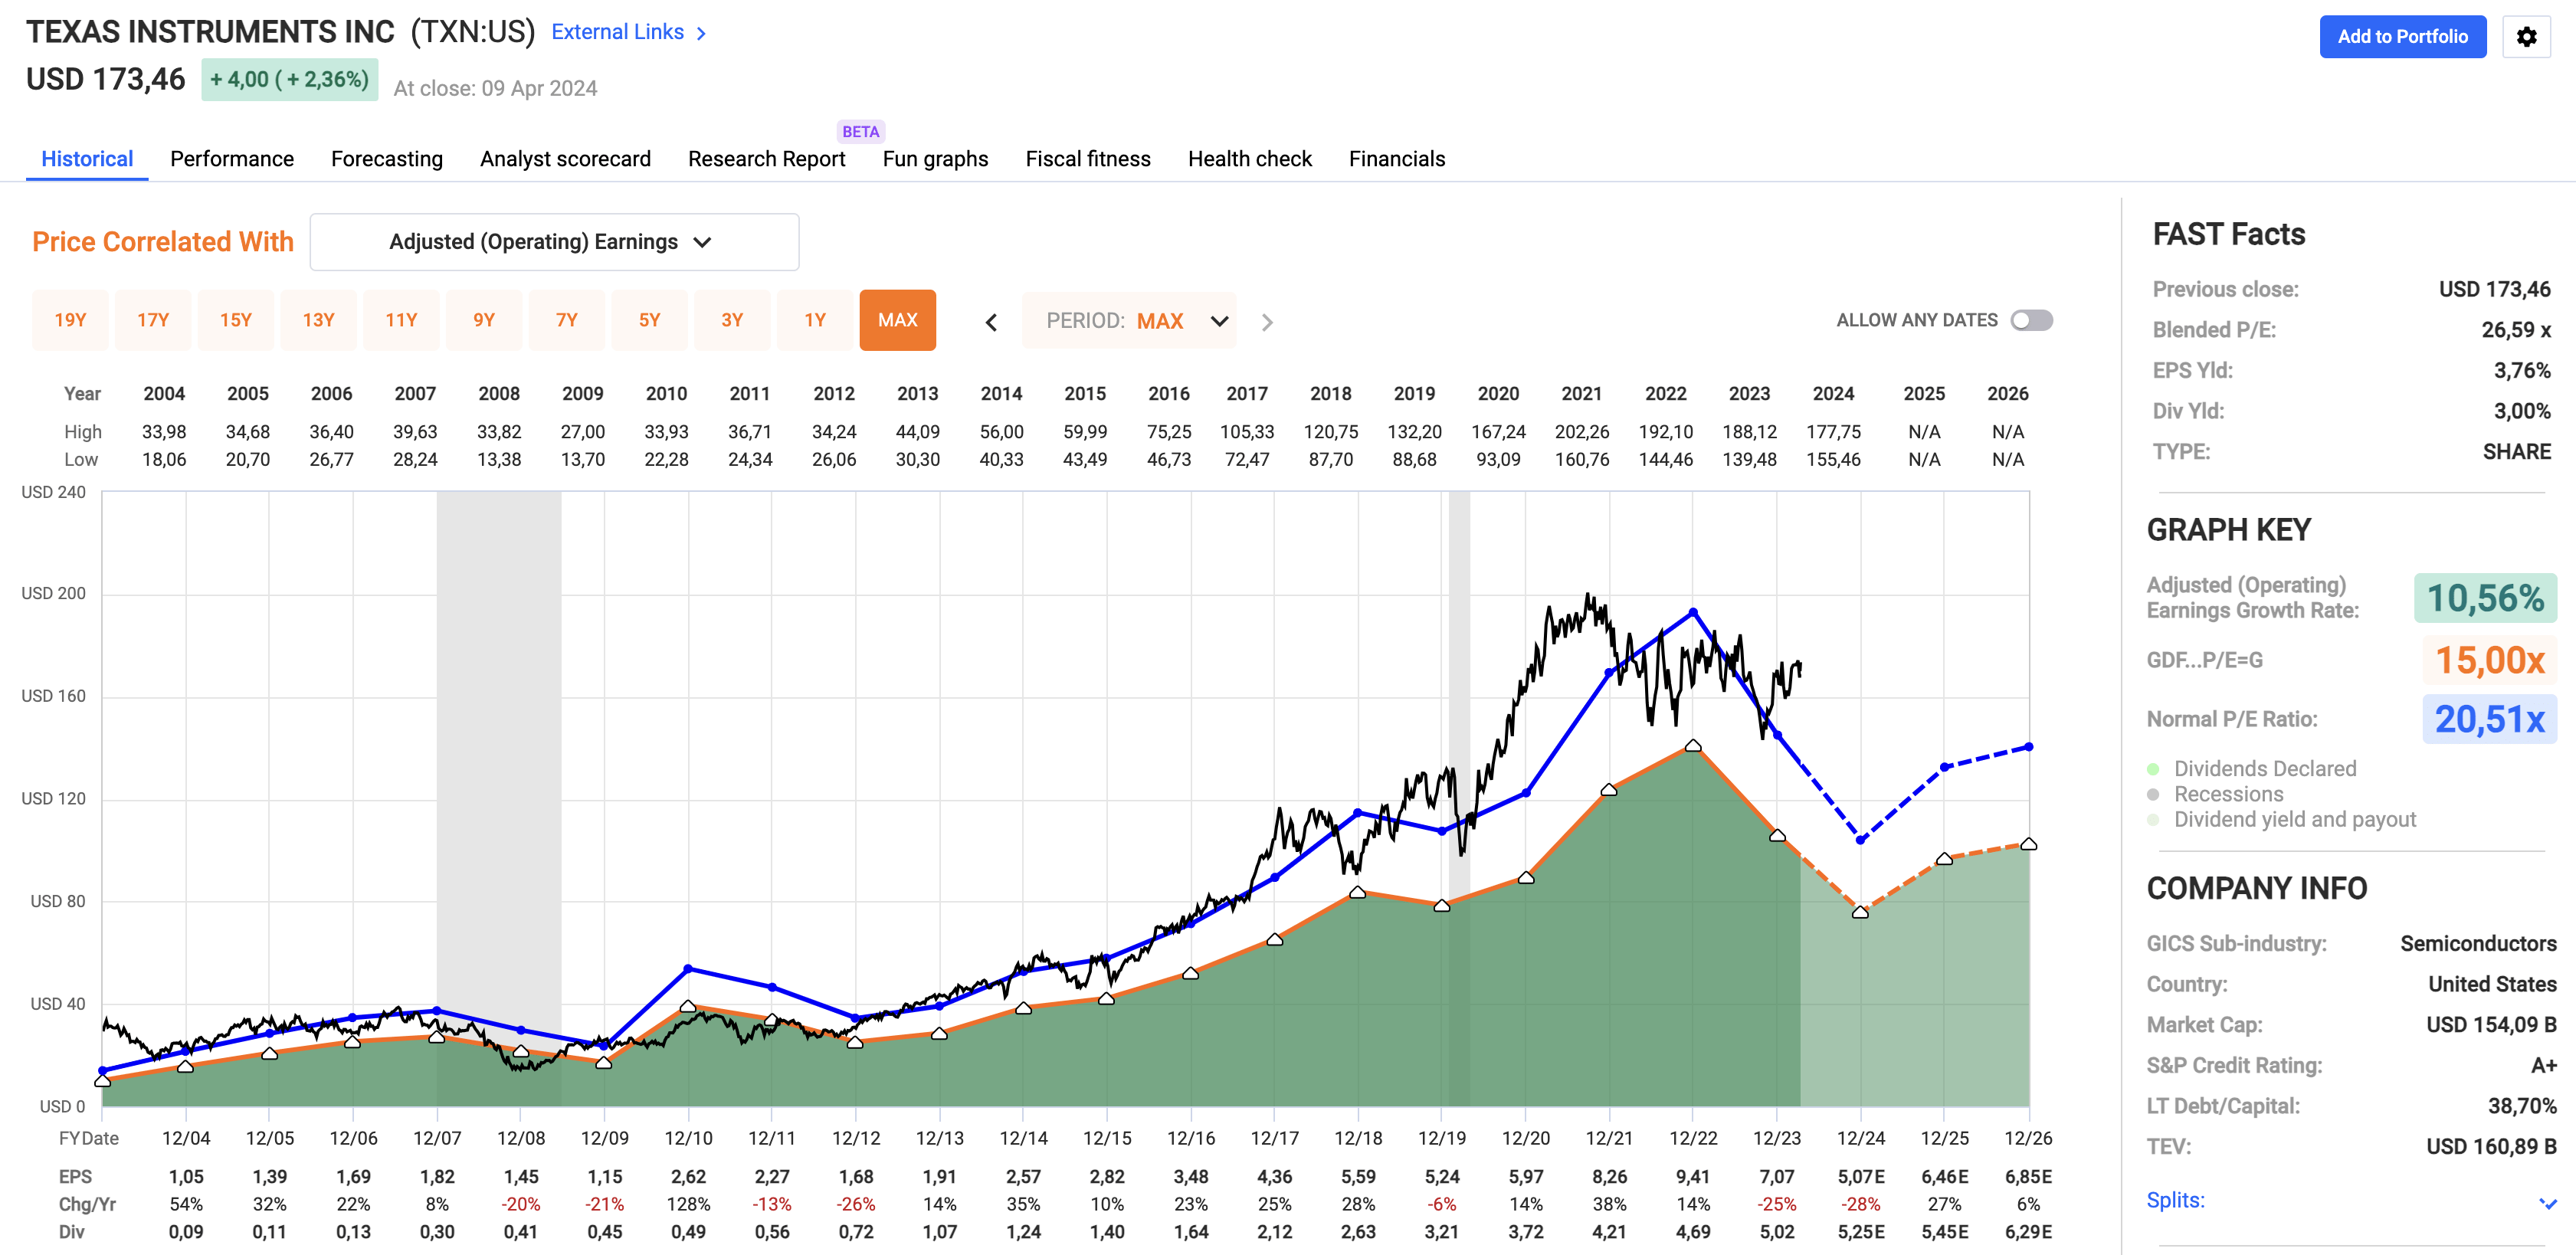This screenshot has height=1255, width=2576.
Task: Click the BETA badge above Research Report
Action: coord(860,131)
